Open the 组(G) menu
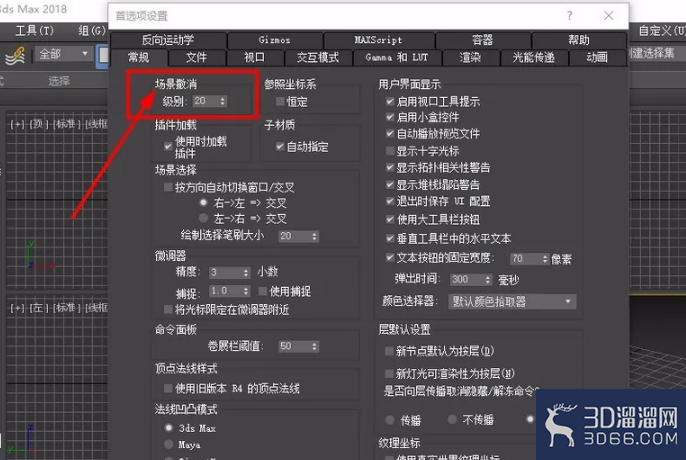686x460 pixels. [92, 31]
